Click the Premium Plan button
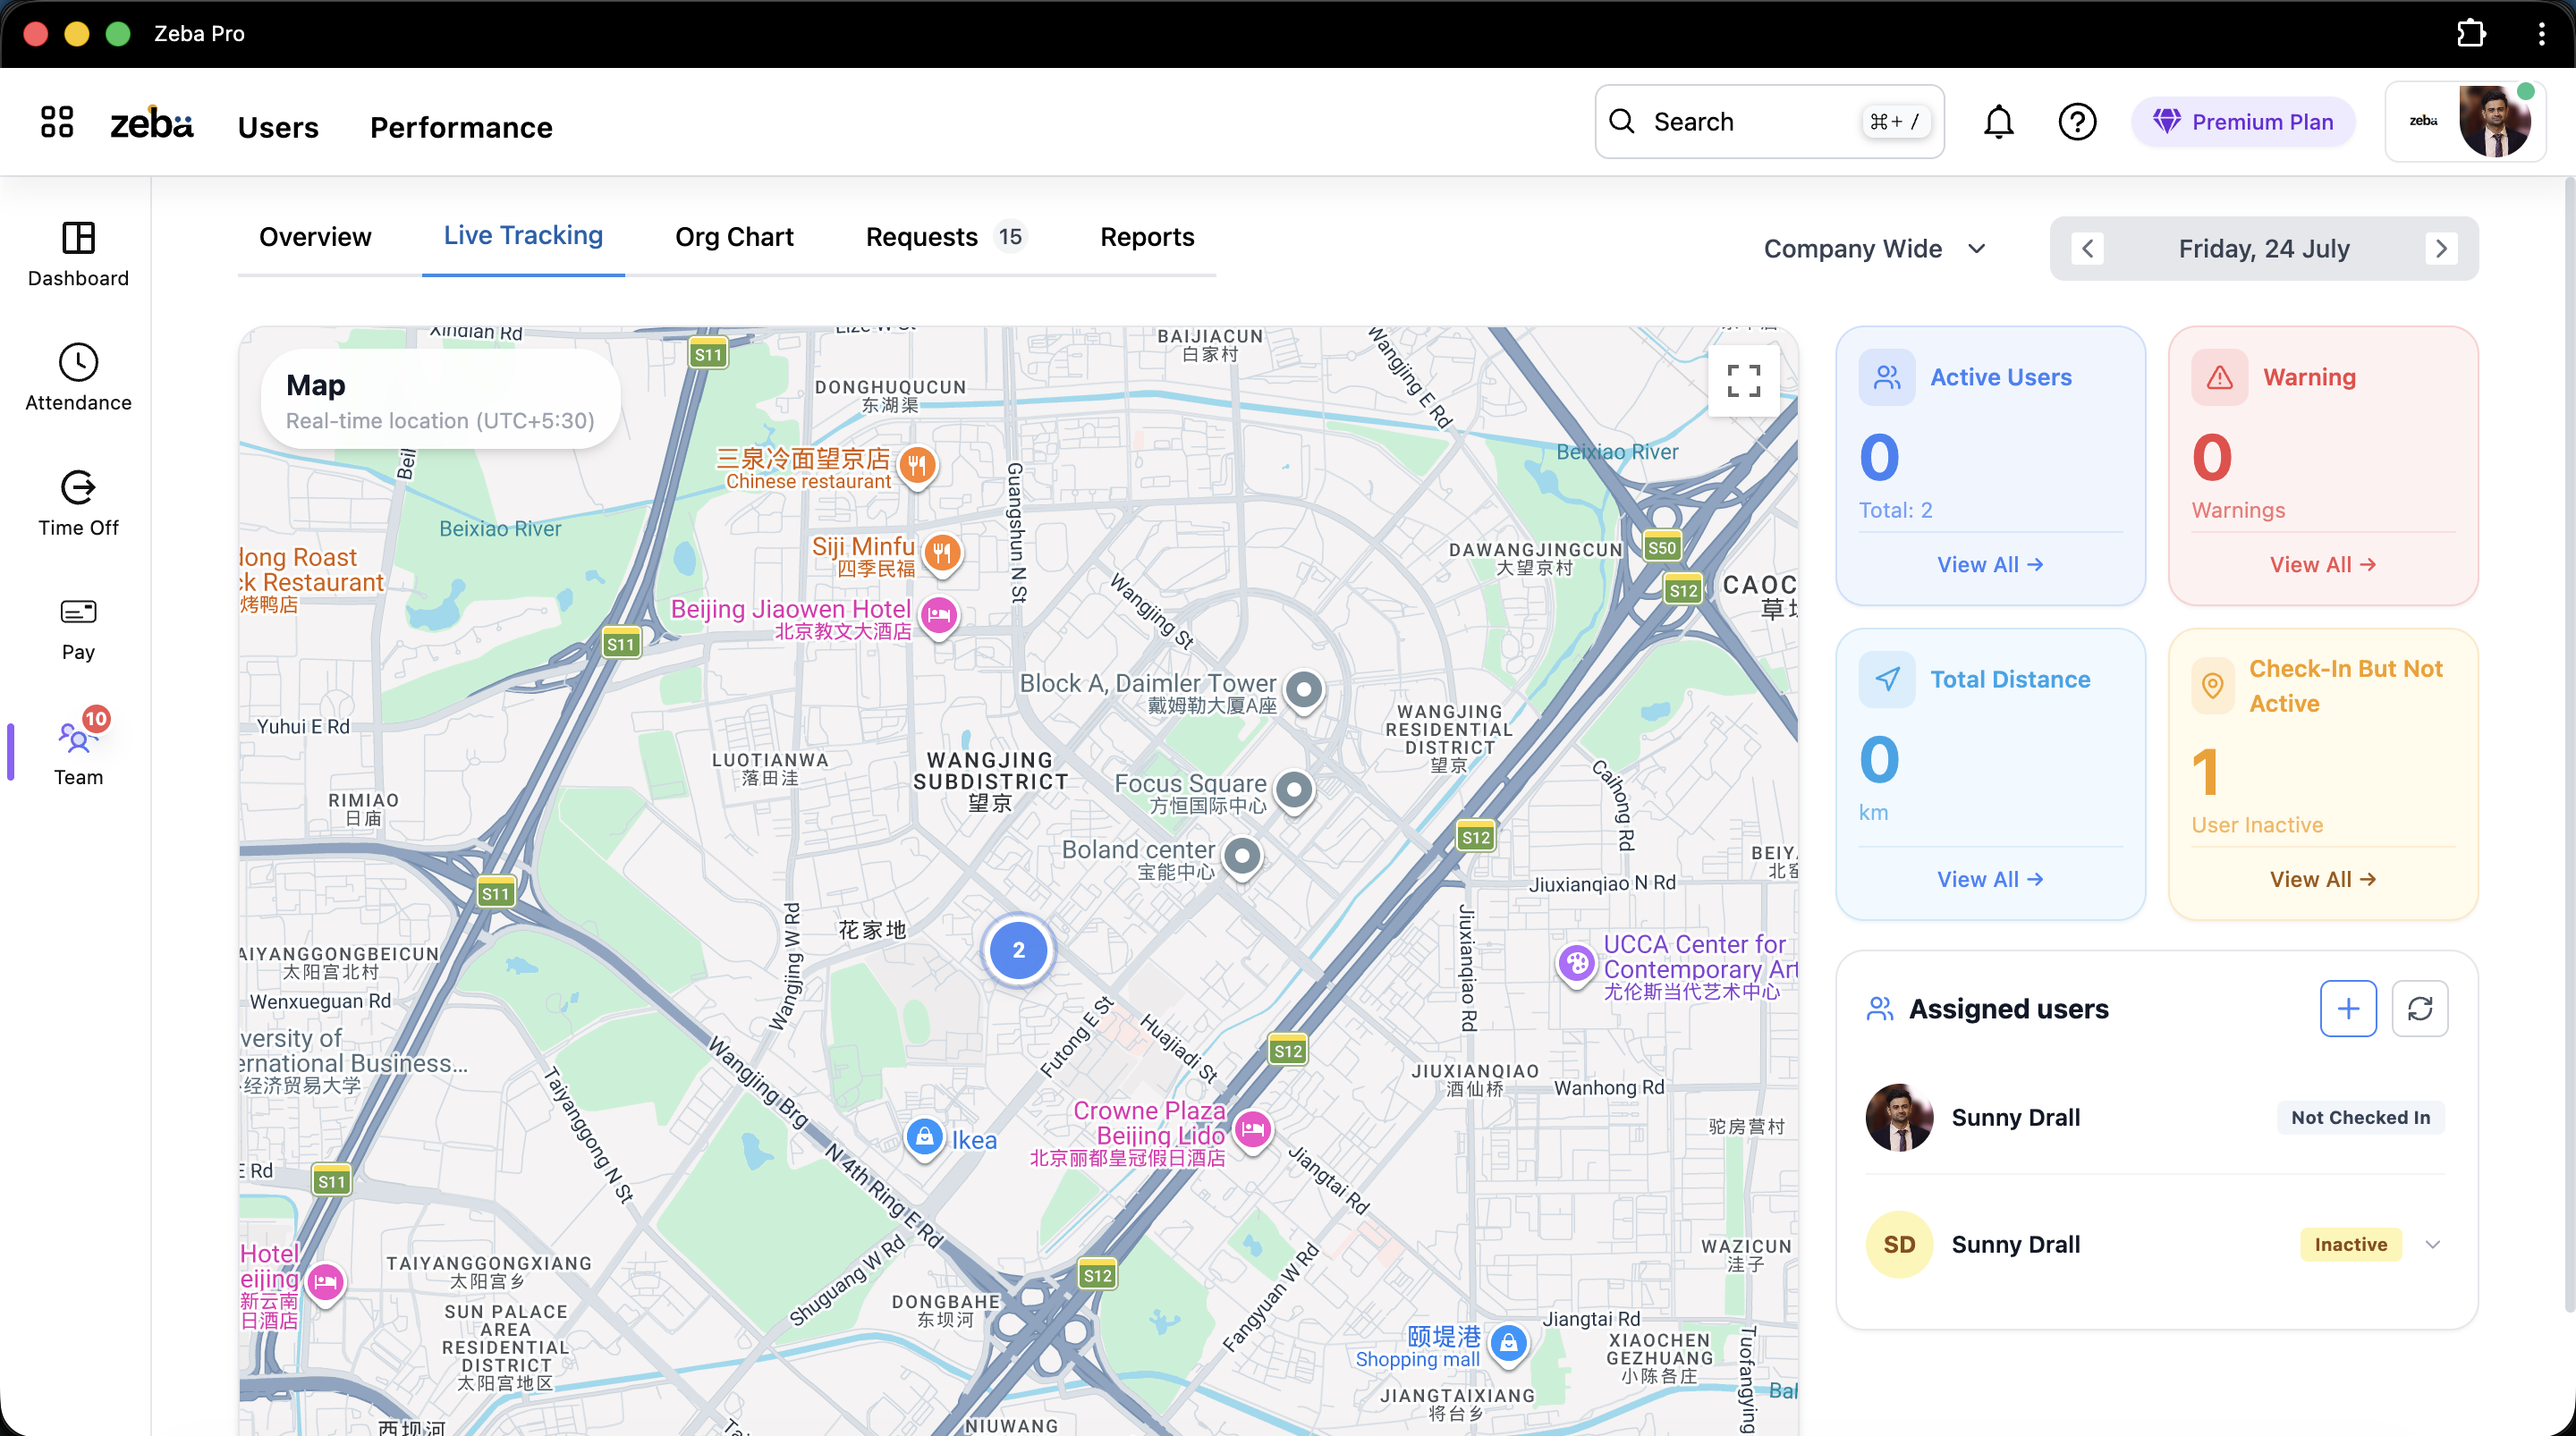This screenshot has width=2576, height=1436. (x=2243, y=122)
